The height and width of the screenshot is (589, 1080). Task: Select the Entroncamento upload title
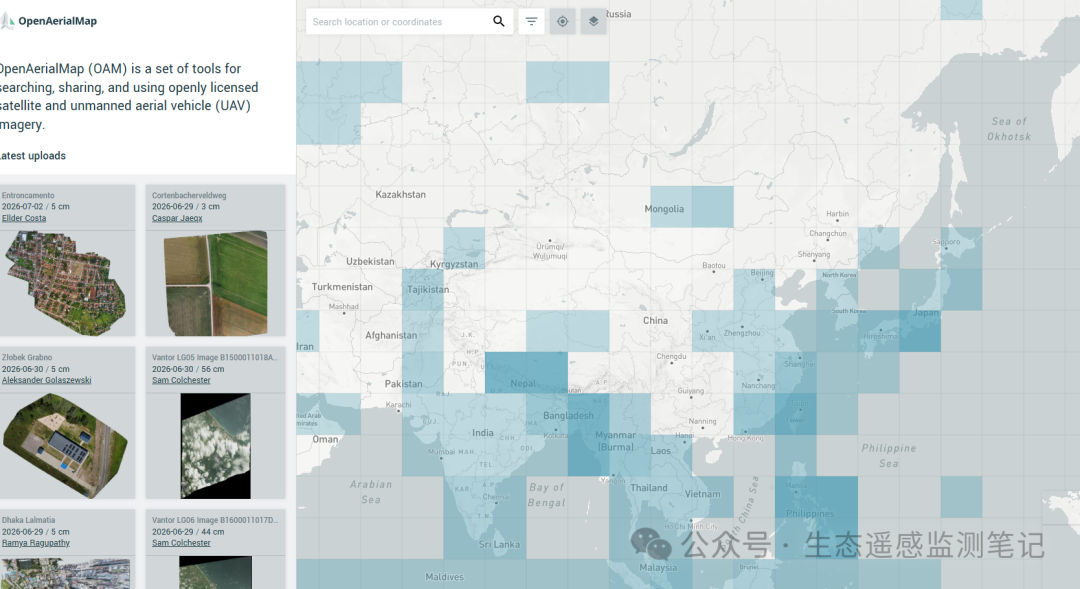pyautogui.click(x=28, y=196)
